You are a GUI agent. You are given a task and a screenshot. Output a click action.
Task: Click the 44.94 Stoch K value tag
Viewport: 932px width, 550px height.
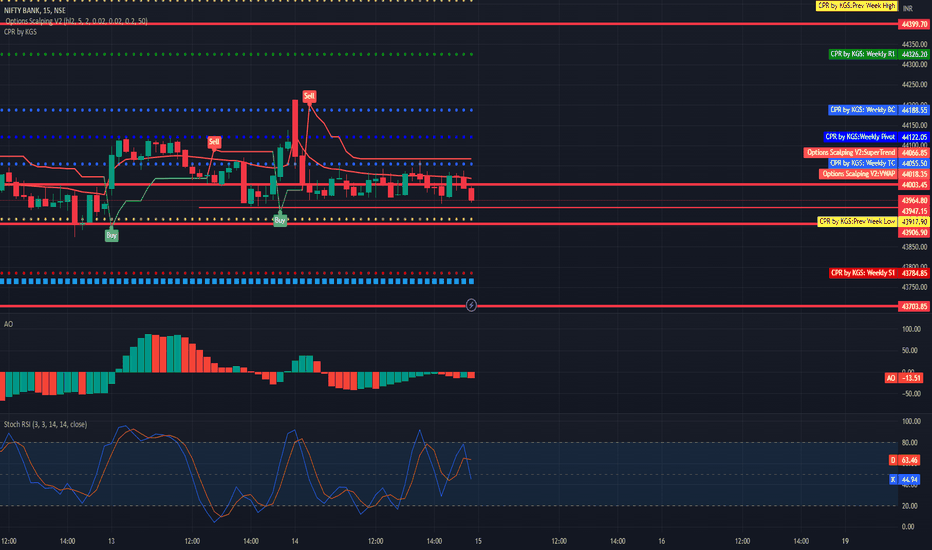[909, 479]
